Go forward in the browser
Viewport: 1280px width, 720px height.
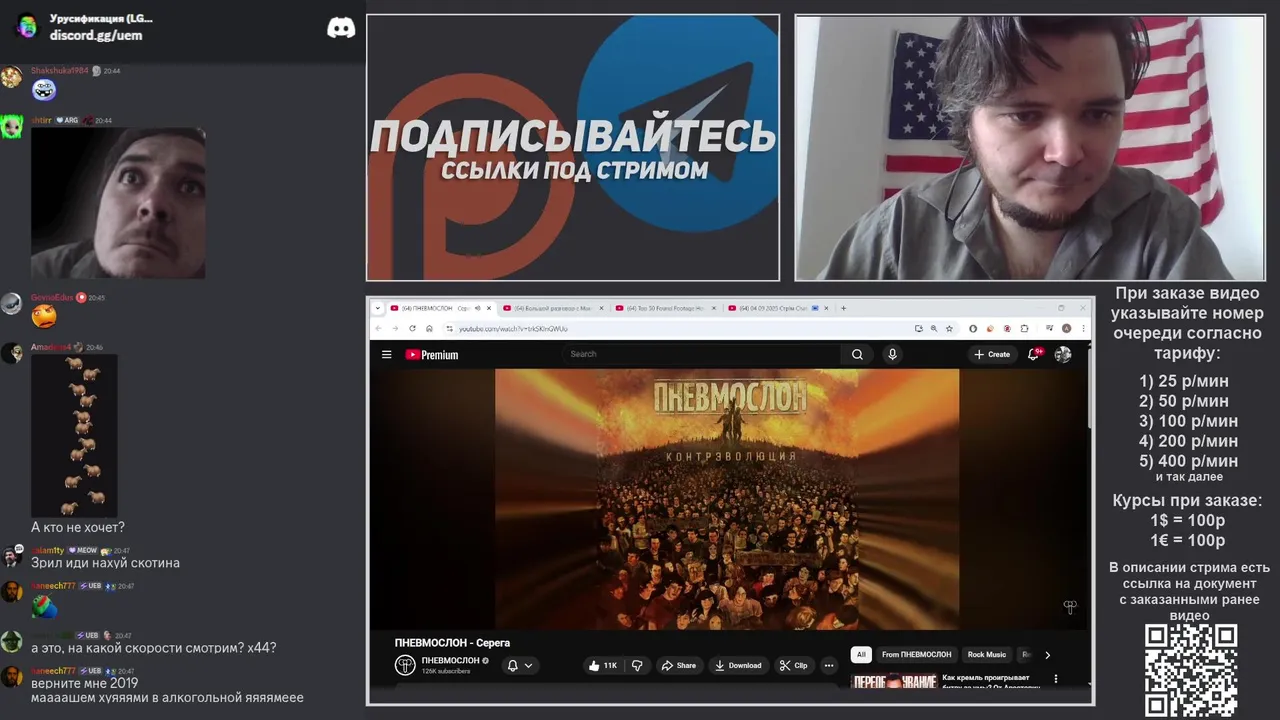[x=395, y=328]
